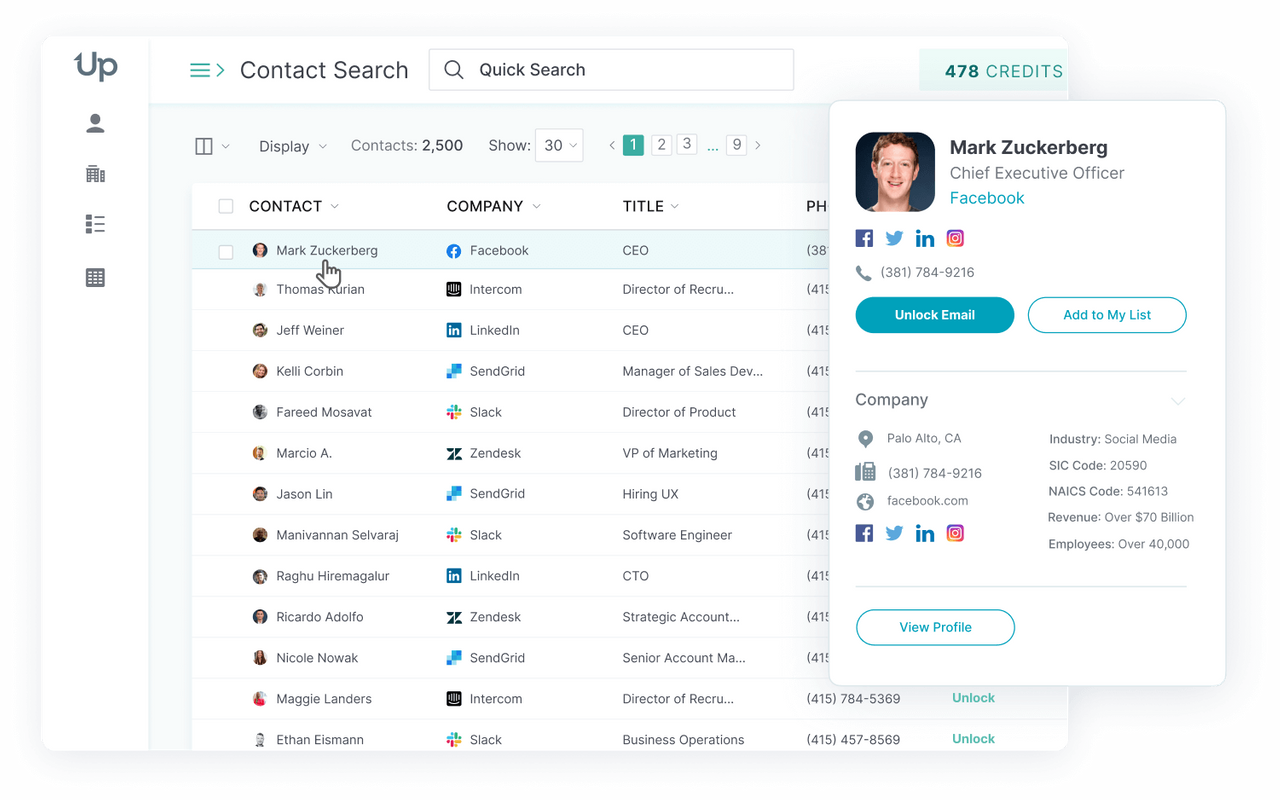This screenshot has height=800, width=1280.
Task: Click the SendGrid logo in Kelli Corbin's row
Action: tap(454, 371)
